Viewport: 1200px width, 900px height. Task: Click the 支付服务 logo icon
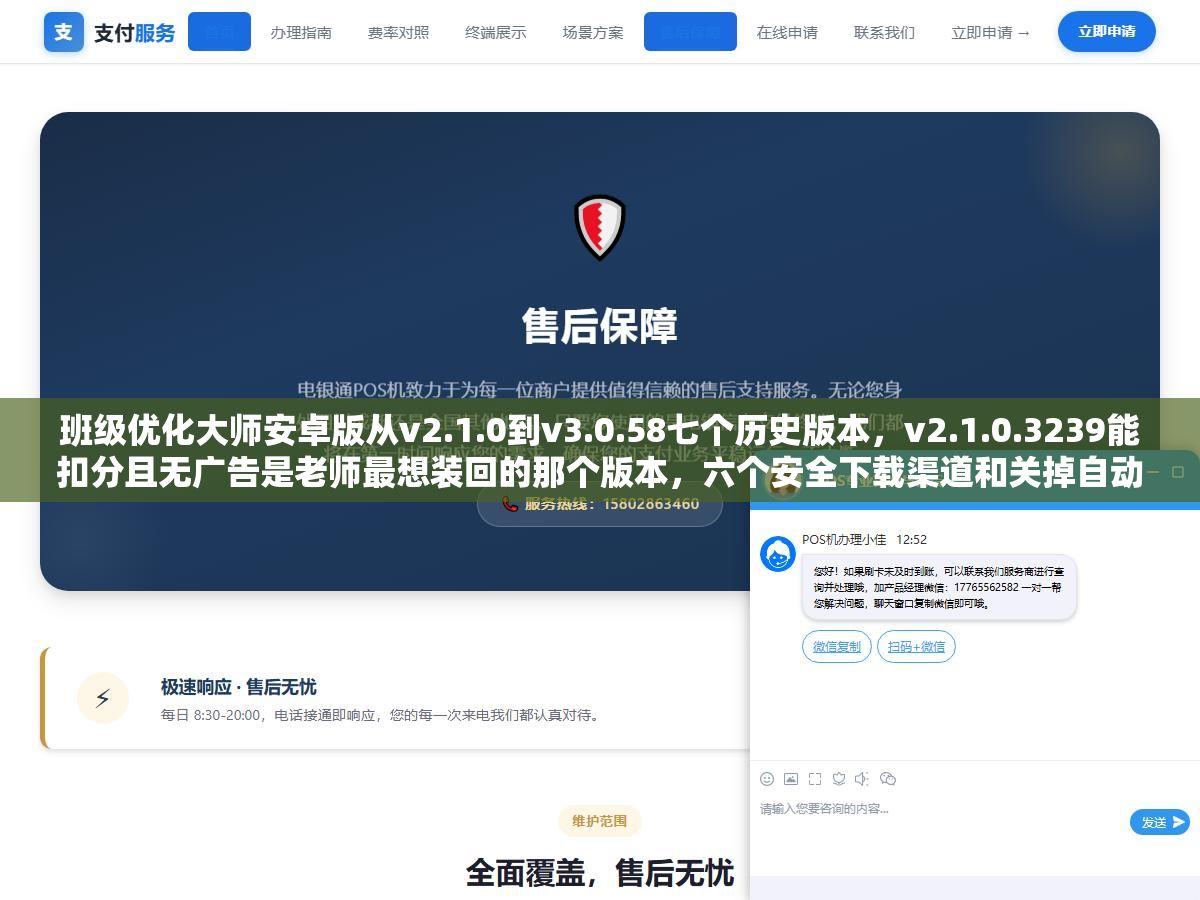coord(64,32)
